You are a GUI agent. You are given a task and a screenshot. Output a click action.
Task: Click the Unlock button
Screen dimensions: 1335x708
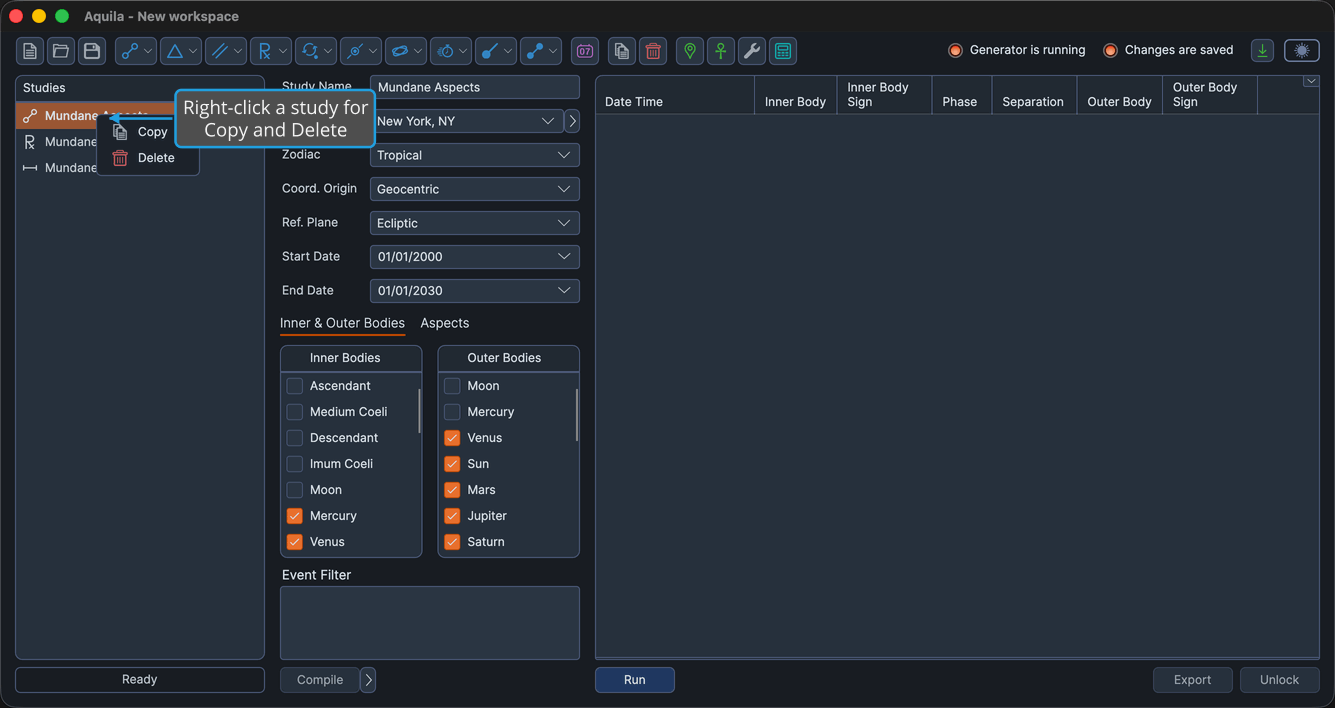tap(1279, 680)
